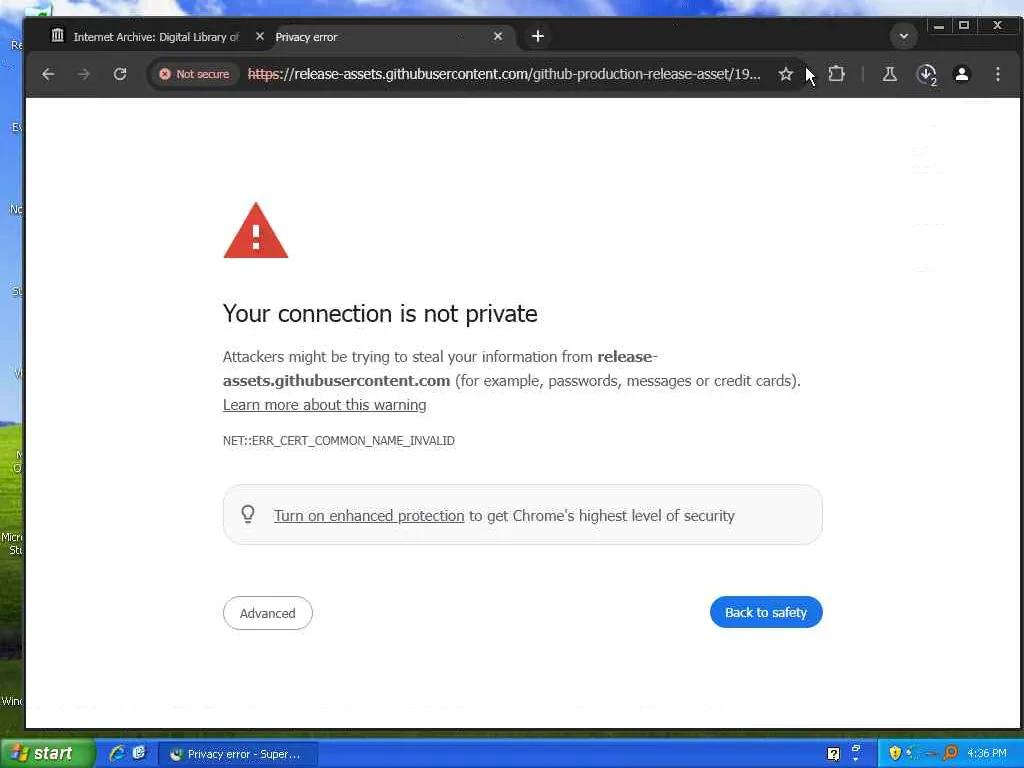Viewport: 1024px width, 768px height.
Task: Click Turn on enhanced protection link
Action: point(369,516)
